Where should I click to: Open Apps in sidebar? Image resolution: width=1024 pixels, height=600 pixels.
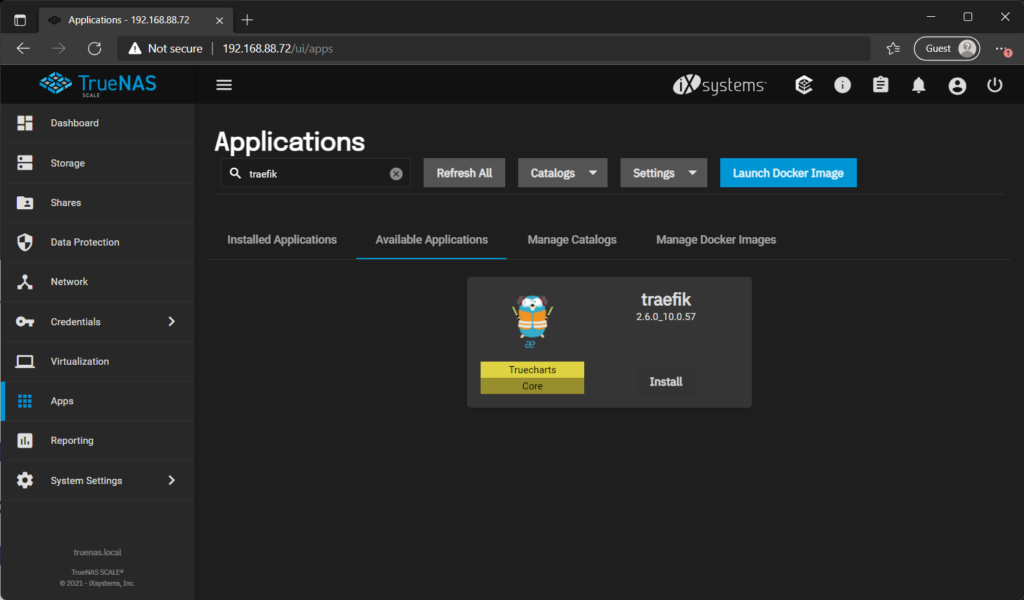[x=98, y=401]
